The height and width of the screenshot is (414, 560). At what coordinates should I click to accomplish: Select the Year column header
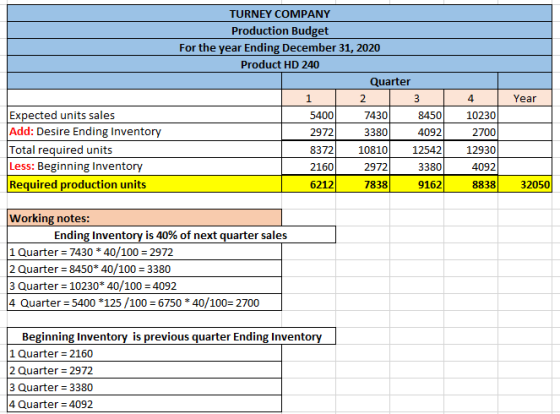pyautogui.click(x=525, y=98)
